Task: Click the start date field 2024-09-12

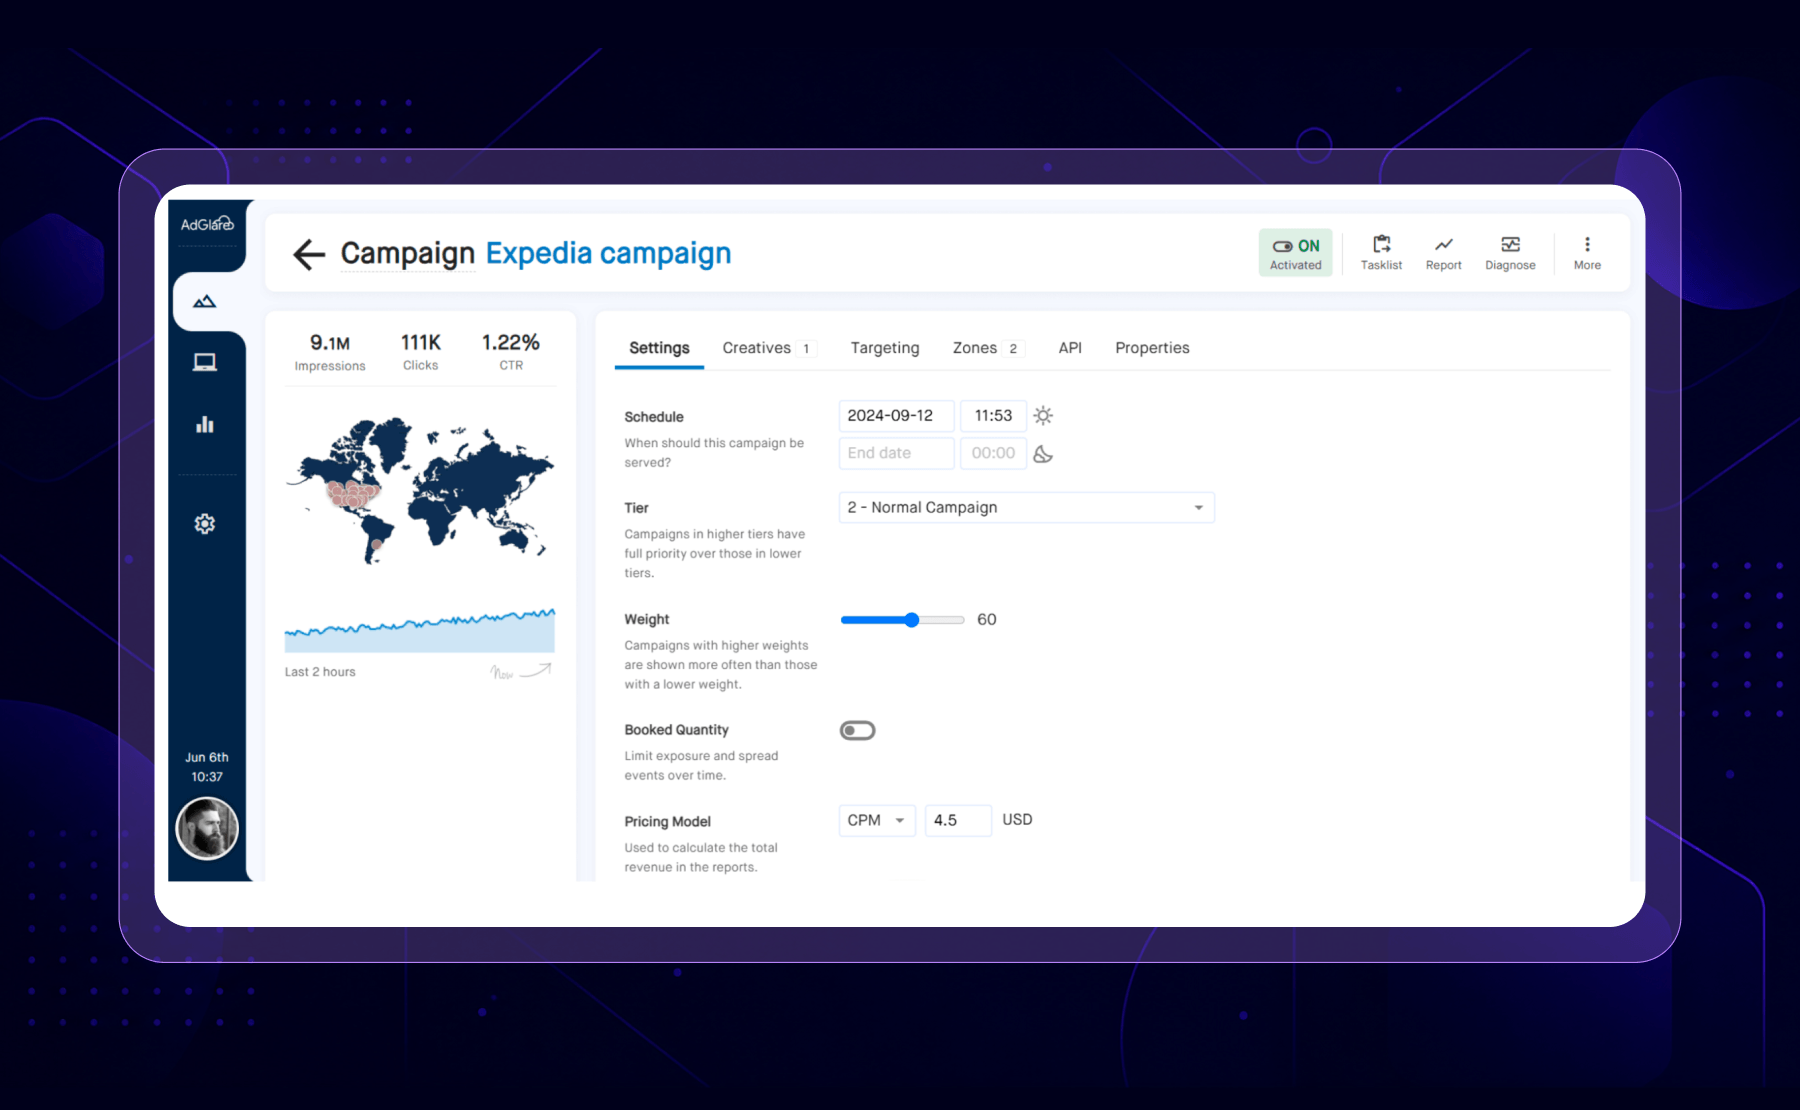Action: coord(896,416)
